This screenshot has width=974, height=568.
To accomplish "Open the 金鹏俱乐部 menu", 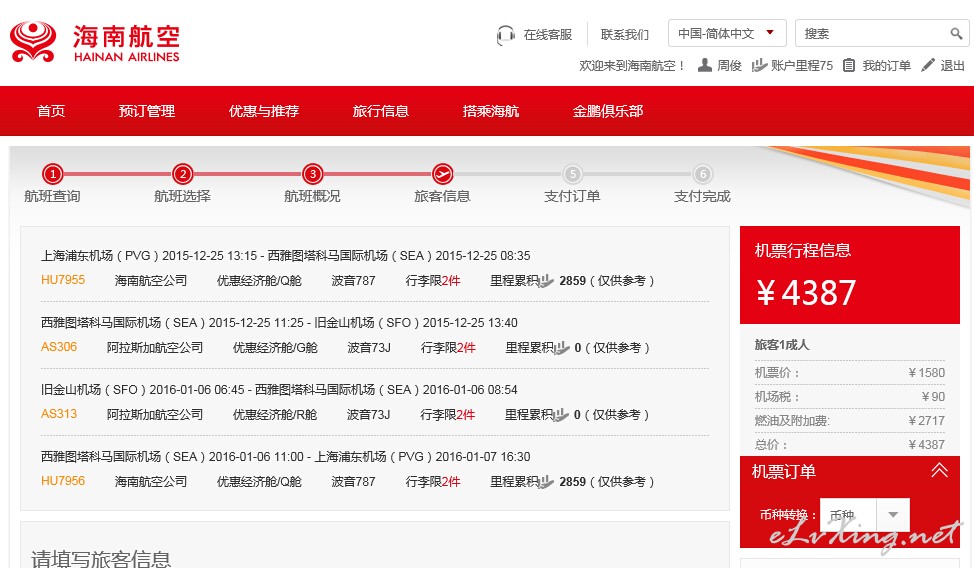I will (608, 111).
